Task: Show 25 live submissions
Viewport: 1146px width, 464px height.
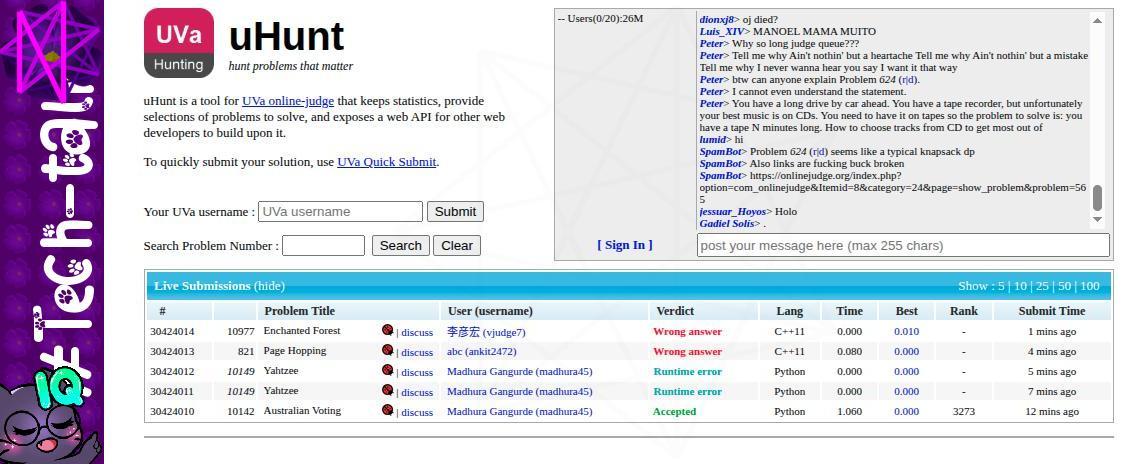Action: 1042,286
